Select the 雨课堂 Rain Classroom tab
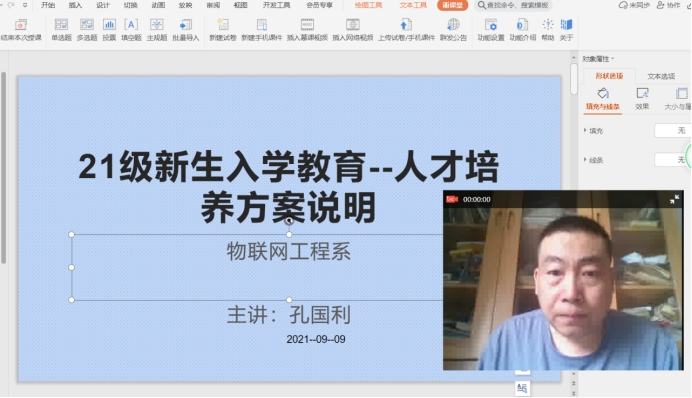This screenshot has height=398, width=692. 452,5
